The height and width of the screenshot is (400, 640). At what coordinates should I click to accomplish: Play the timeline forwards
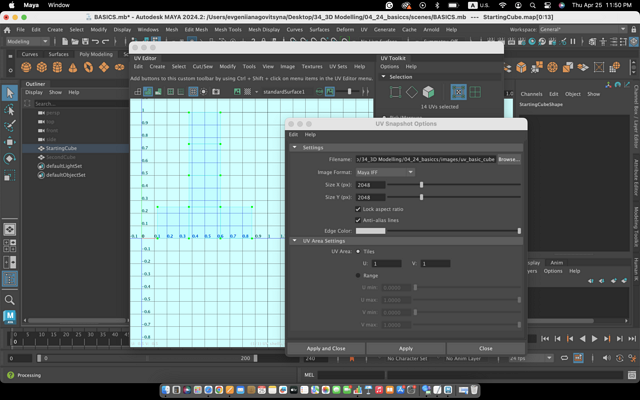tap(595, 338)
